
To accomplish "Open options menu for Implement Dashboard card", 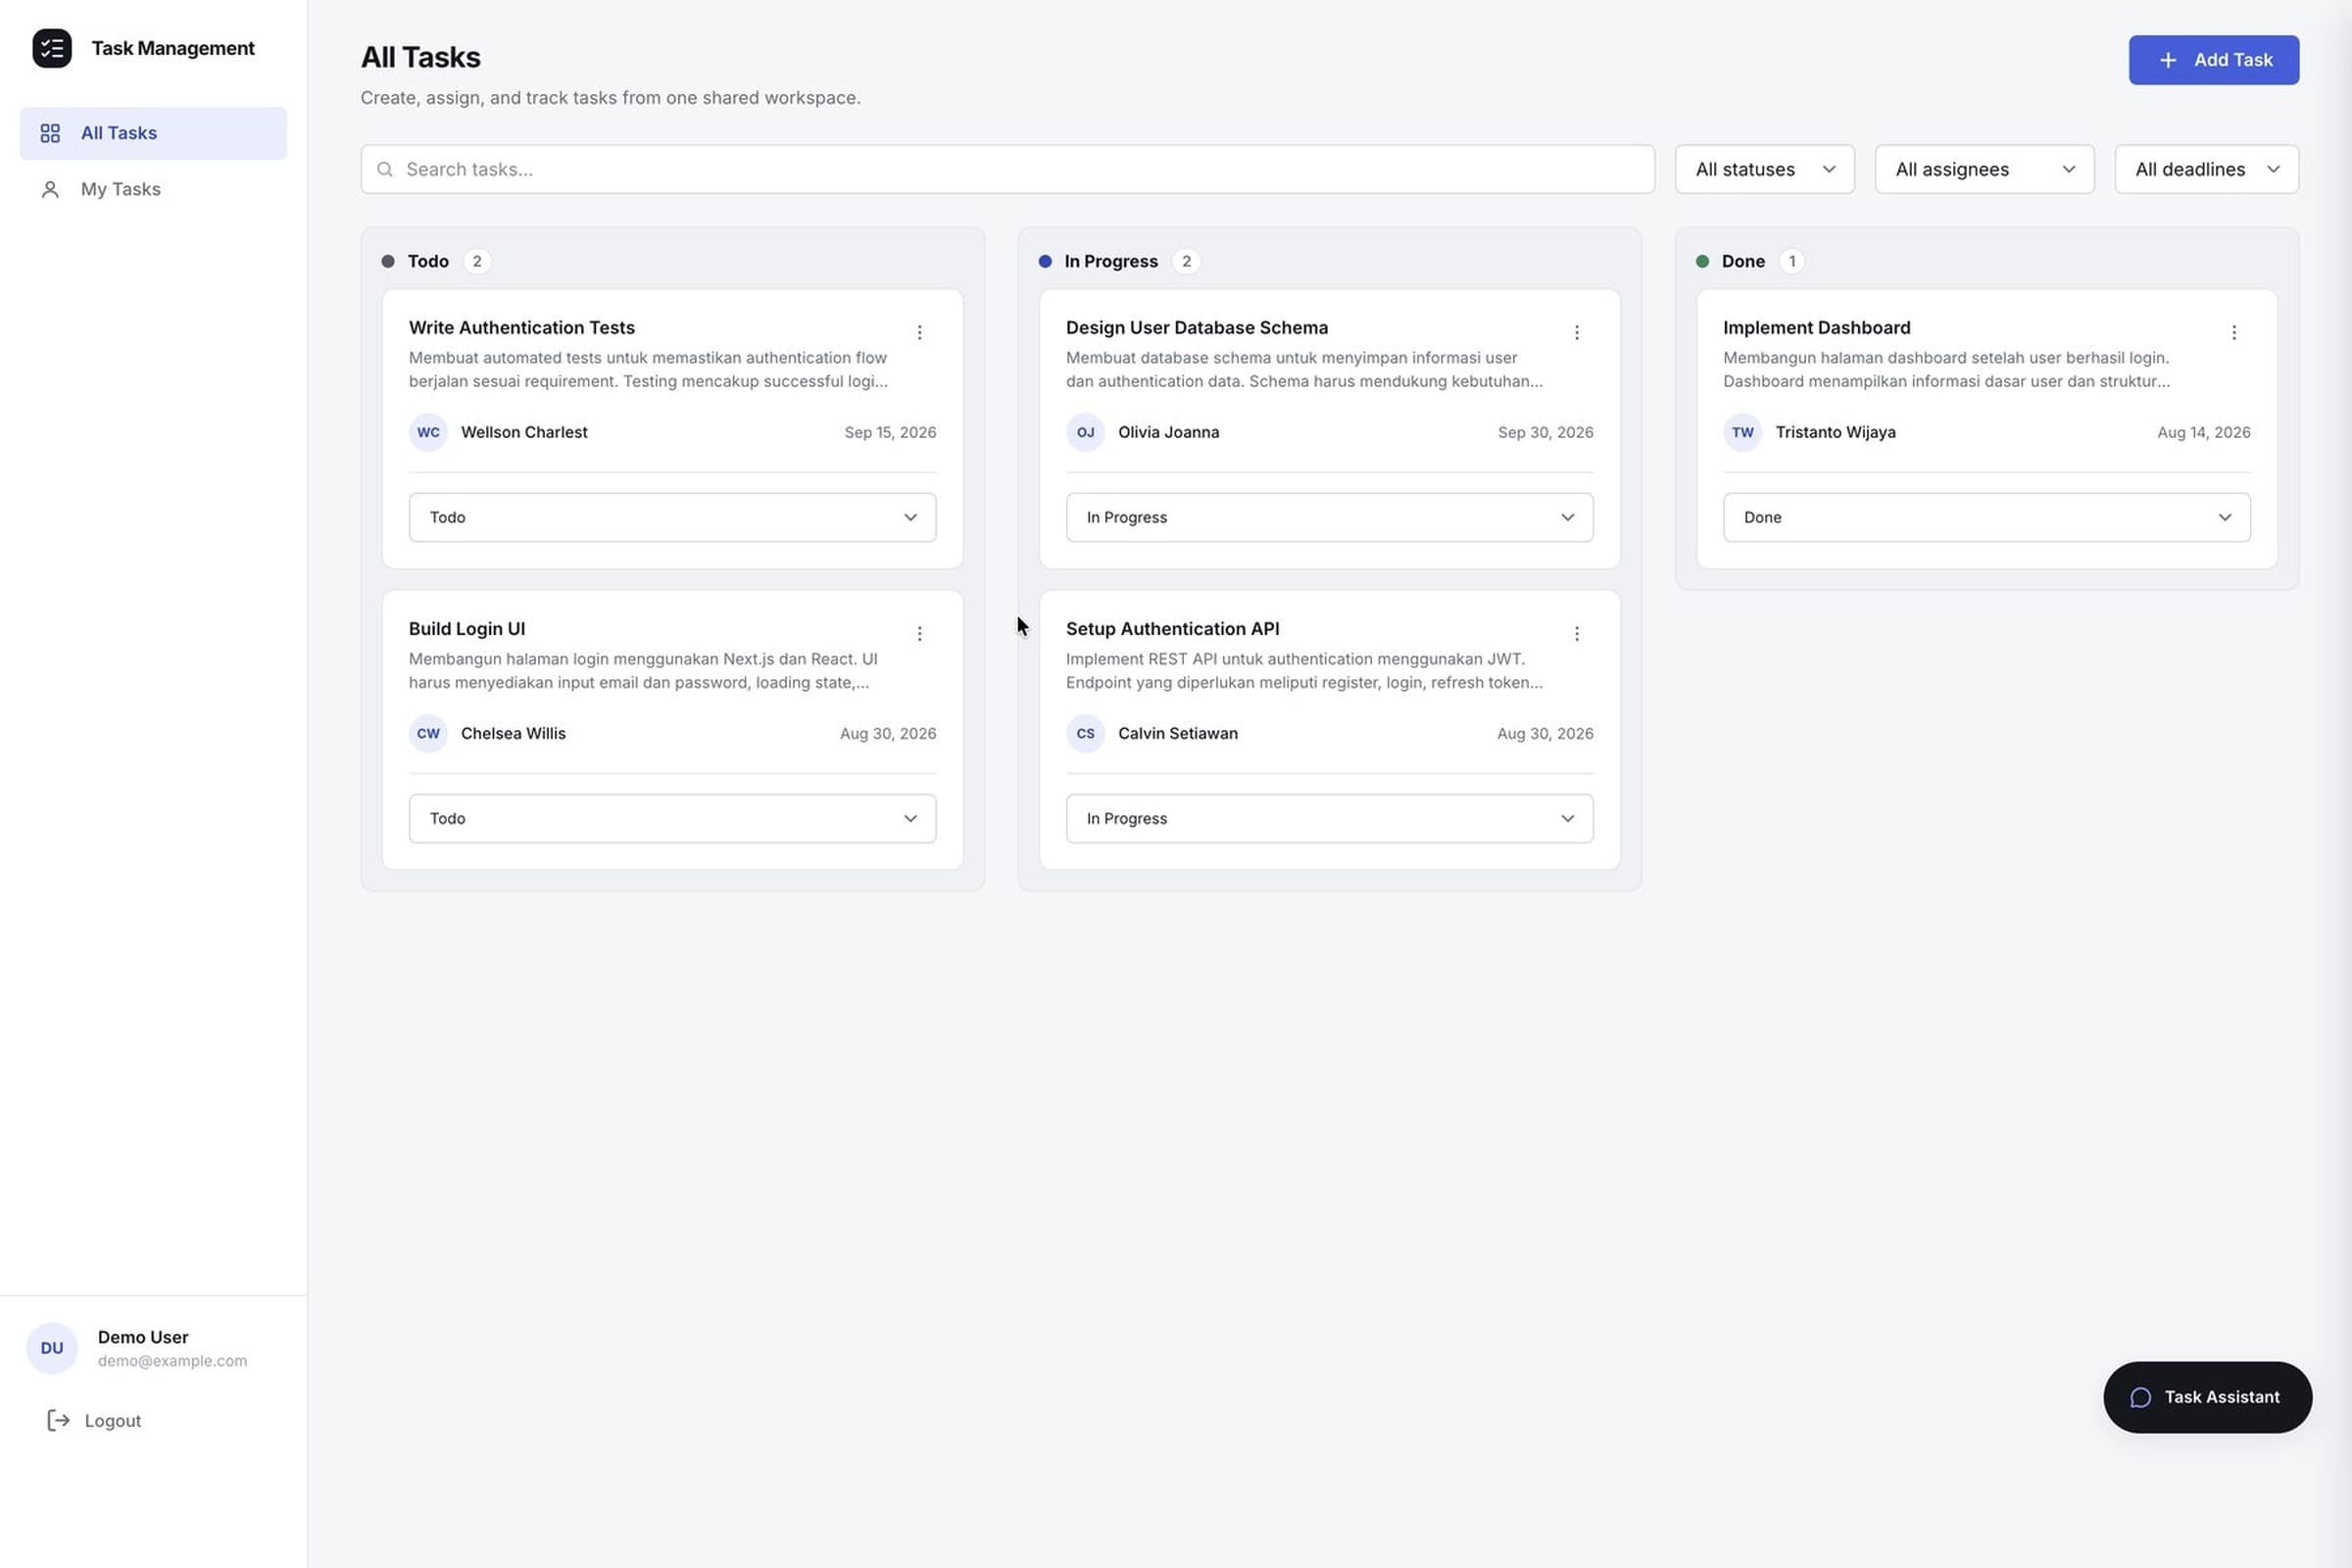I will 2233,332.
